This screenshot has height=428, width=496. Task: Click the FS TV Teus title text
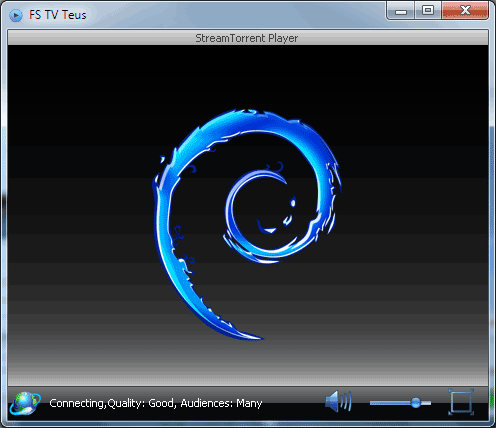(x=57, y=15)
